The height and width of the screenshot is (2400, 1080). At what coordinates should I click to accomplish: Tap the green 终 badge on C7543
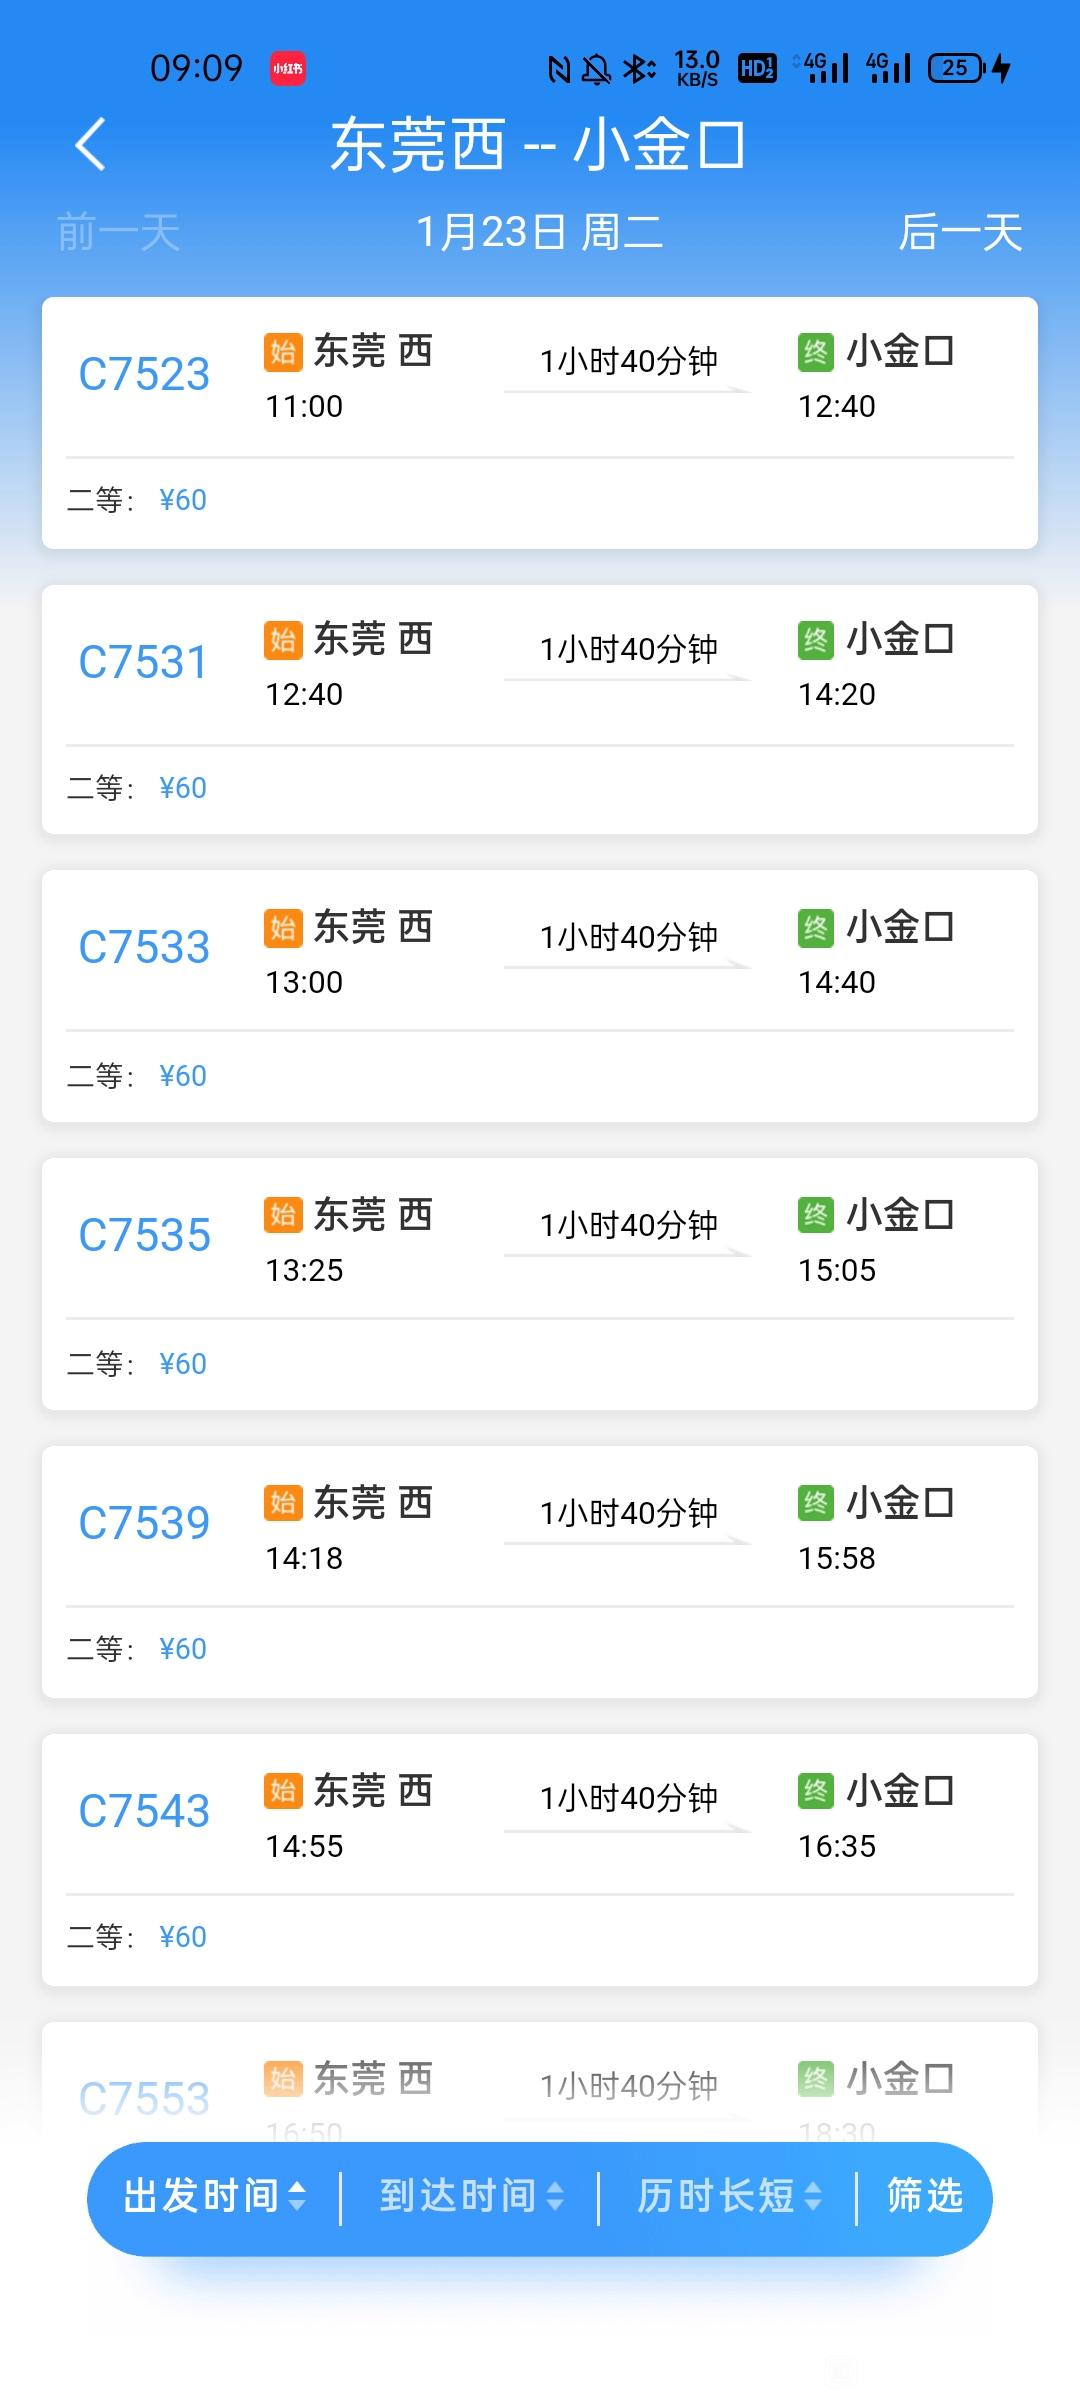(816, 1790)
